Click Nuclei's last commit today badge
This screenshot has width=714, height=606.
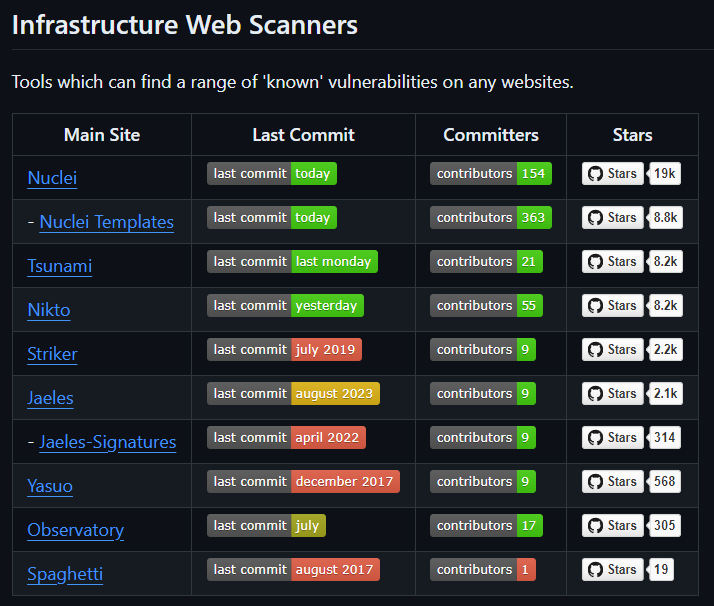[272, 173]
